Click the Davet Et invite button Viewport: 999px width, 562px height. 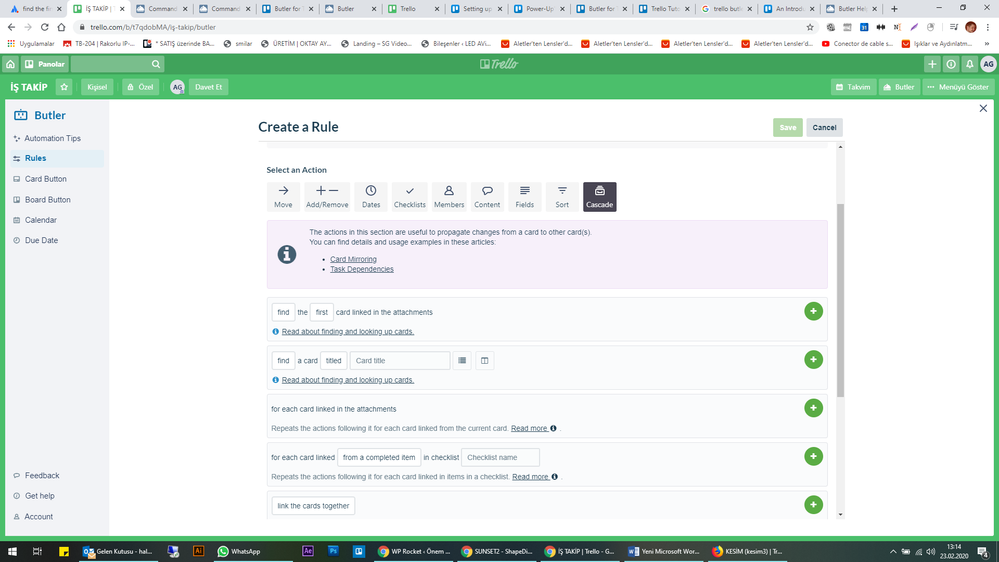point(208,87)
